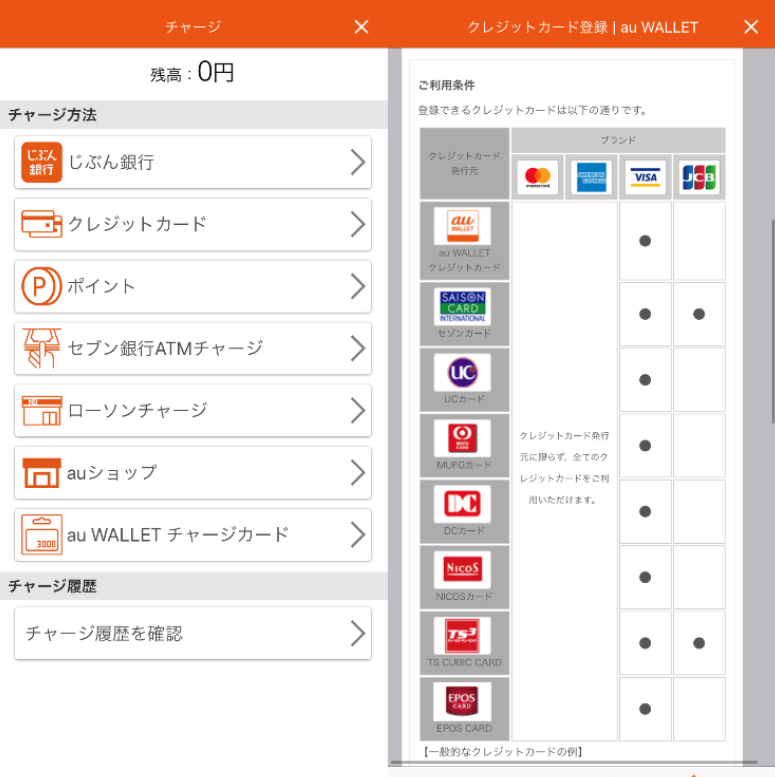The height and width of the screenshot is (777, 775).
Task: Click the SAISON CARD logo
Action: pos(462,306)
